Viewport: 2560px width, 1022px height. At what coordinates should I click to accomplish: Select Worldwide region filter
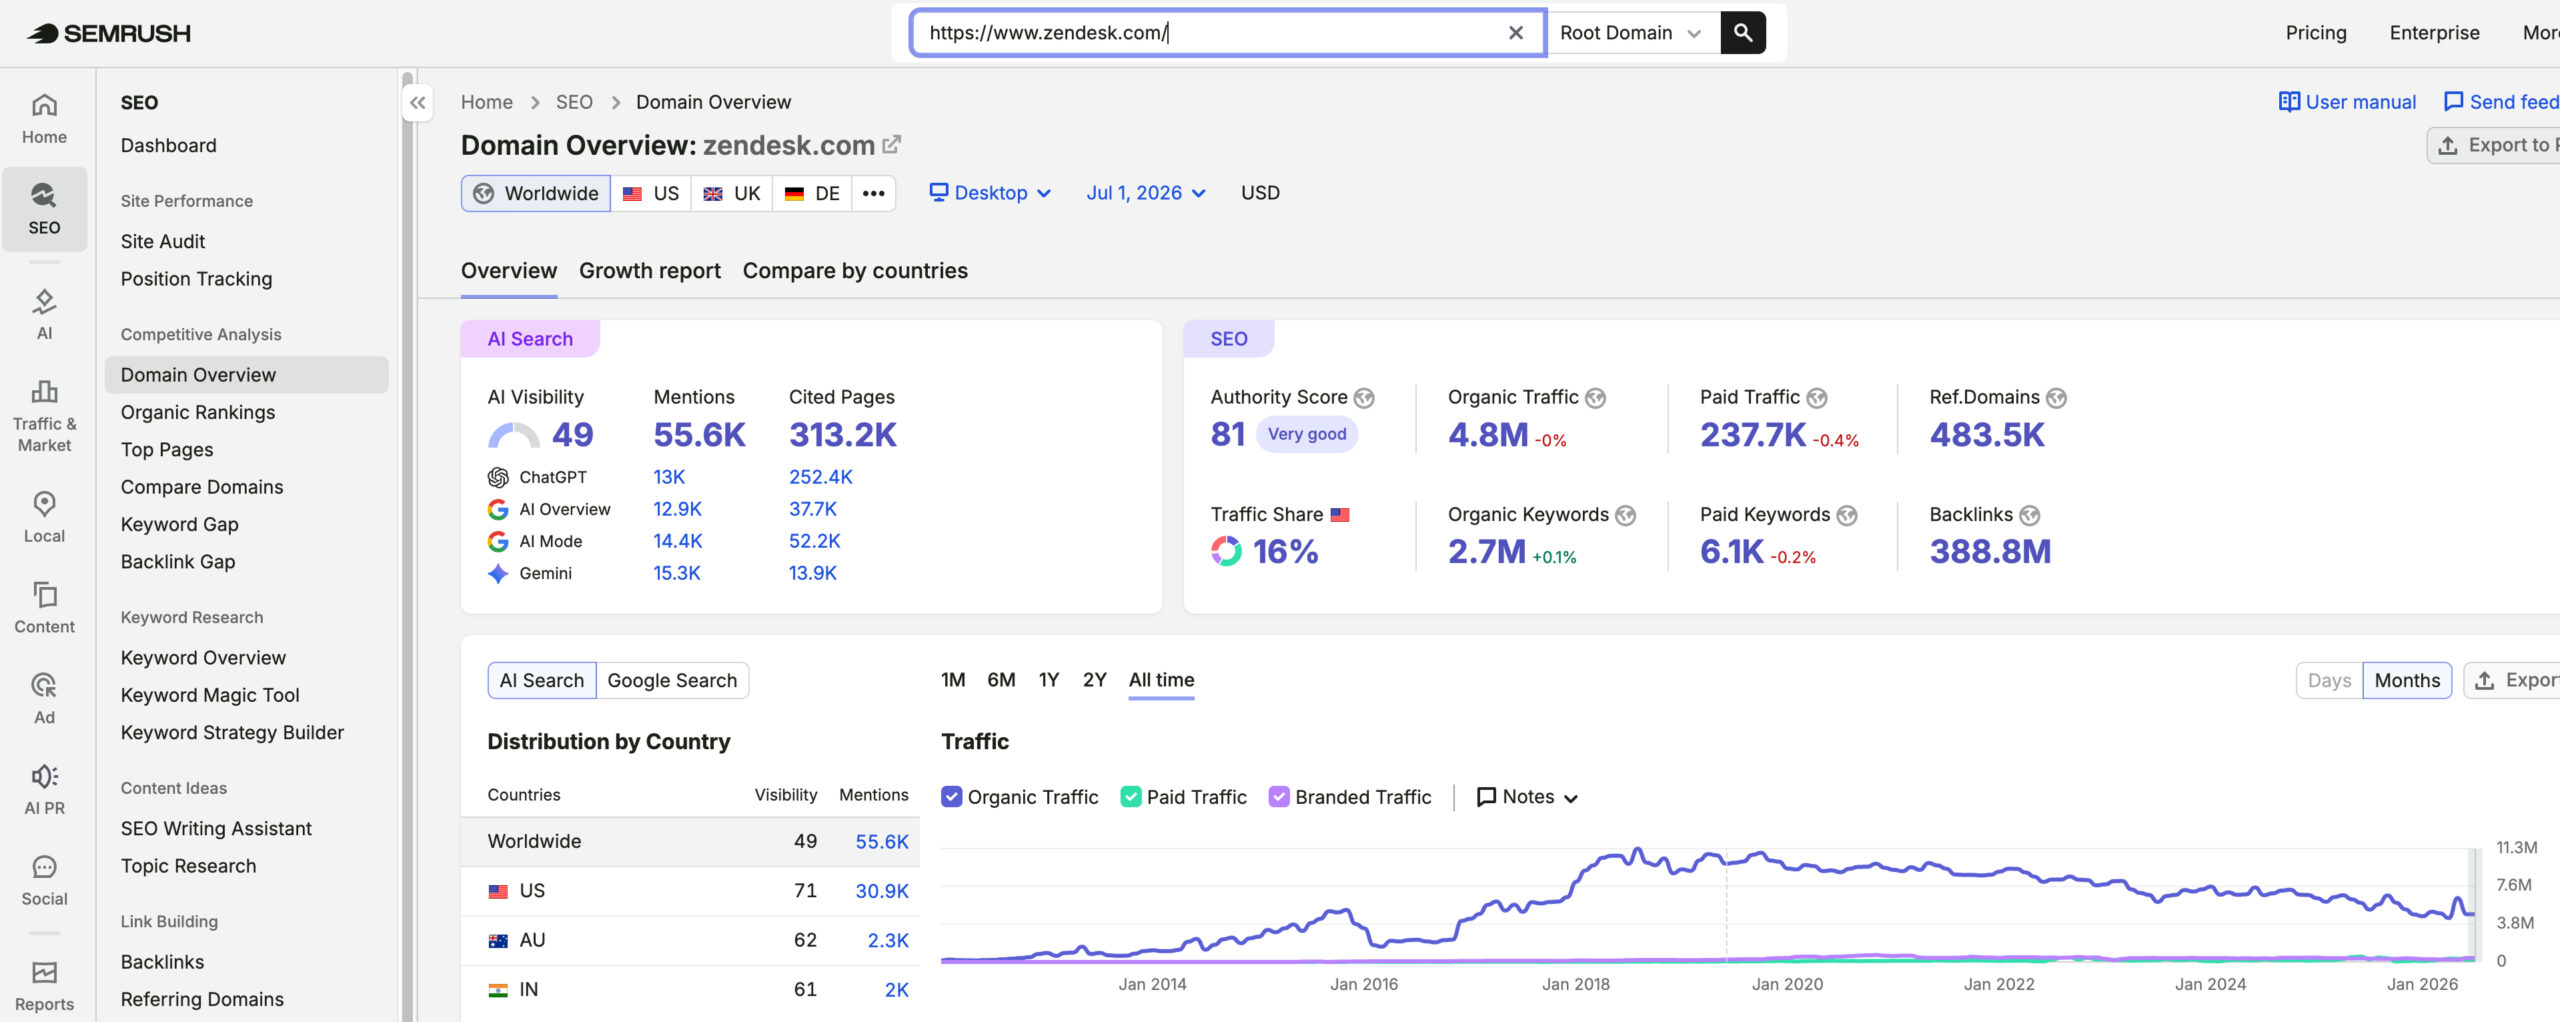[536, 193]
